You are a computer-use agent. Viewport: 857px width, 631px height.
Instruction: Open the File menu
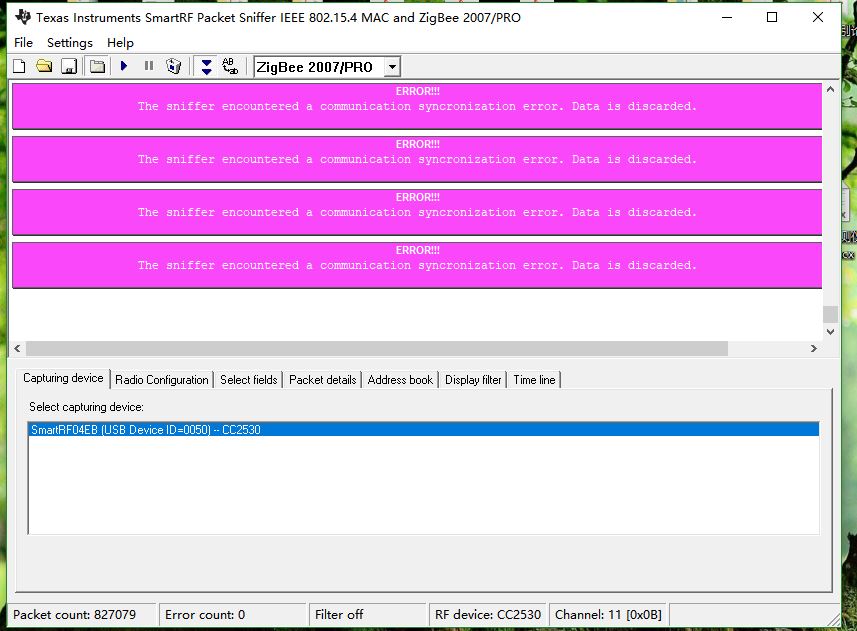(x=24, y=43)
